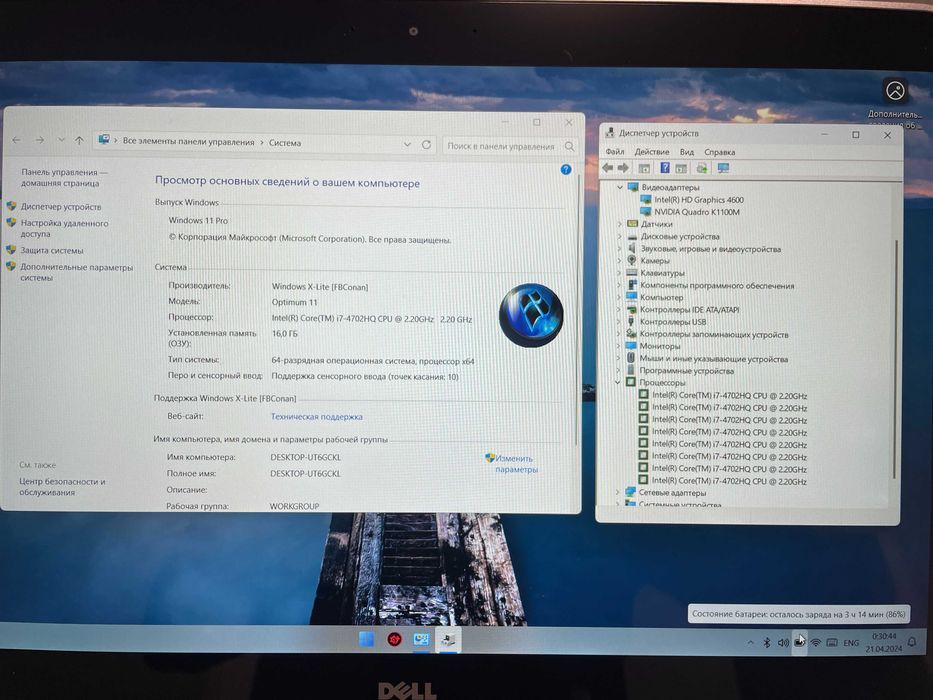This screenshot has width=933, height=700.
Task: Click the update driver icon in Device Manager toolbar
Action: tap(702, 168)
